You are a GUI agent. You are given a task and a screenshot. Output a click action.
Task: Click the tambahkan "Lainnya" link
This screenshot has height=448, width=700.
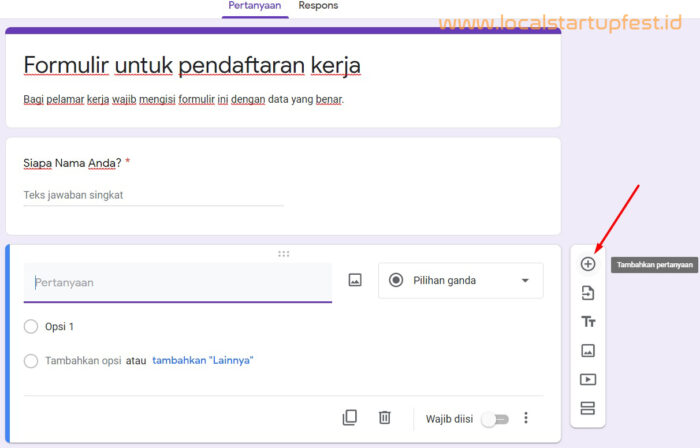203,360
